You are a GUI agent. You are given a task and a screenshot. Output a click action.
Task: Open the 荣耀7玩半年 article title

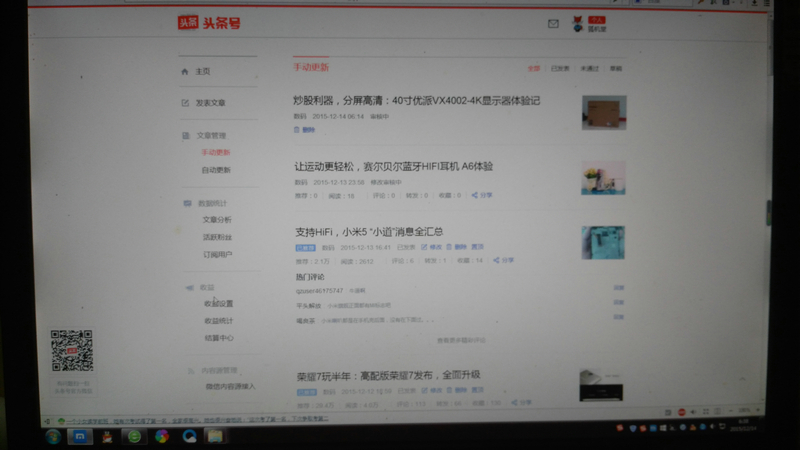pos(388,376)
